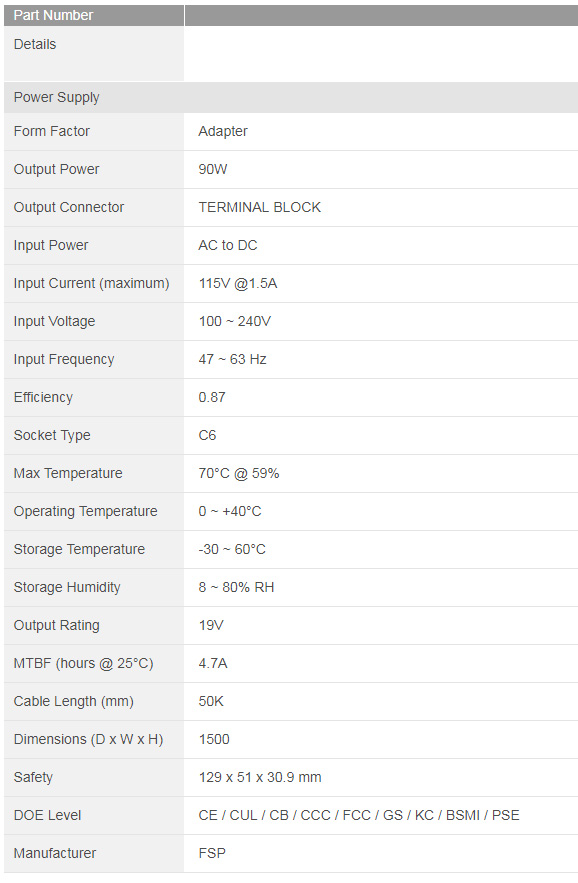Click the FSP manufacturer value

pos(212,853)
